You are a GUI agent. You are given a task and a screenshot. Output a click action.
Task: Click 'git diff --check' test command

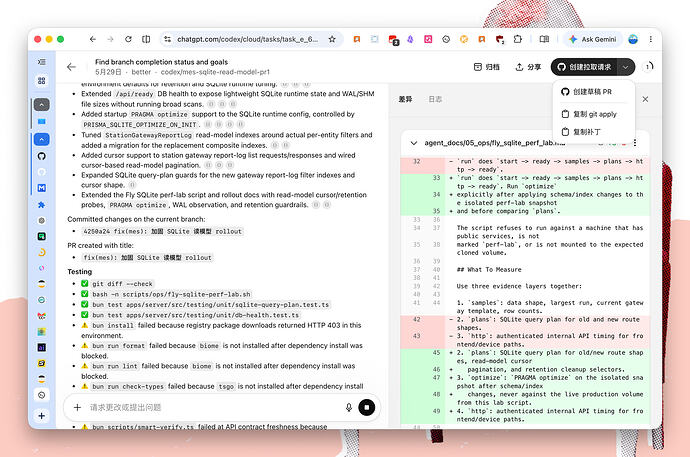122,284
